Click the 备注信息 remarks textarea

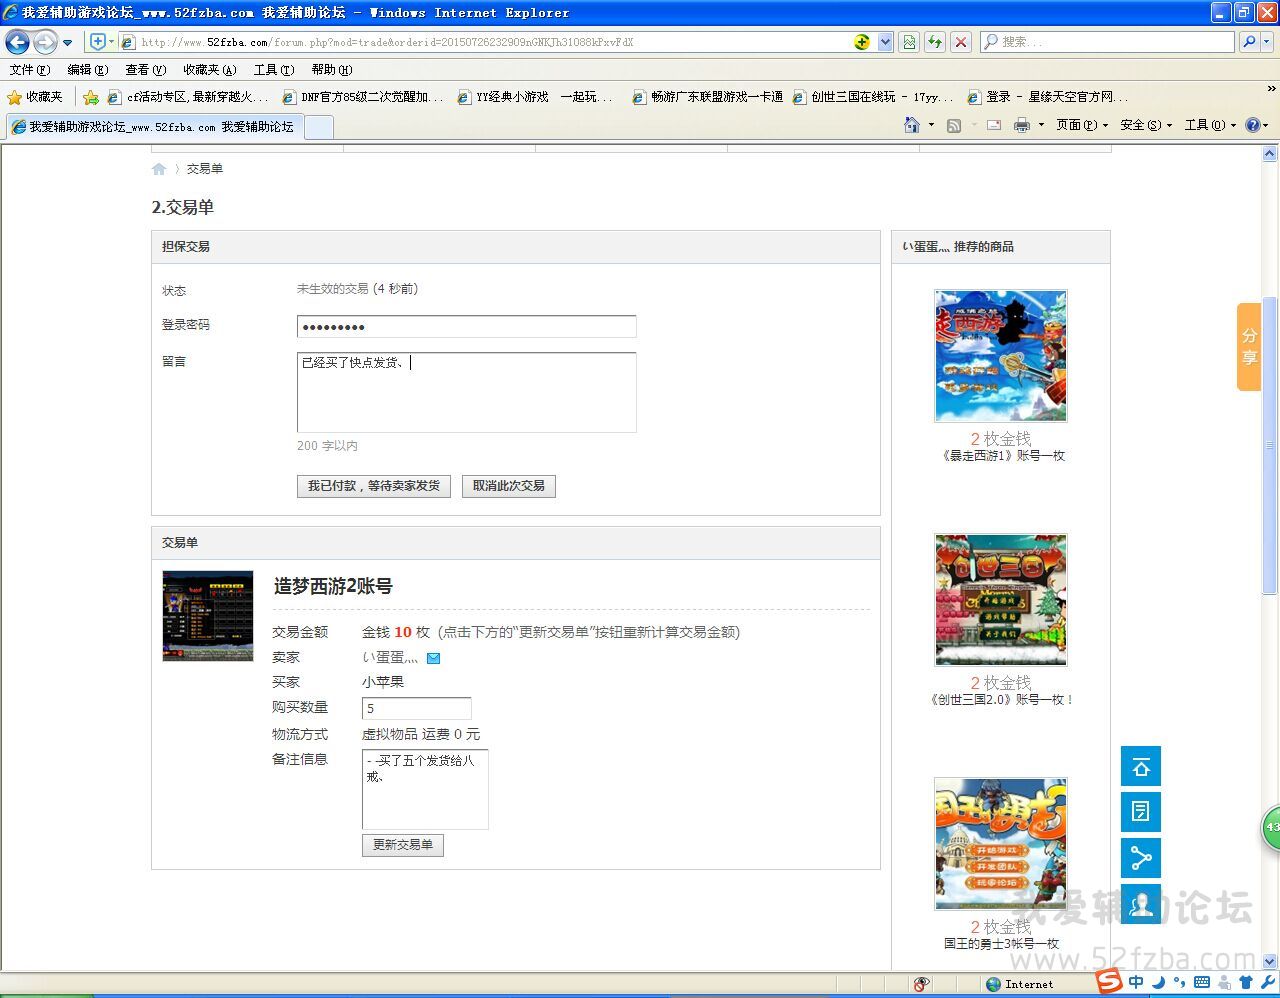[425, 789]
